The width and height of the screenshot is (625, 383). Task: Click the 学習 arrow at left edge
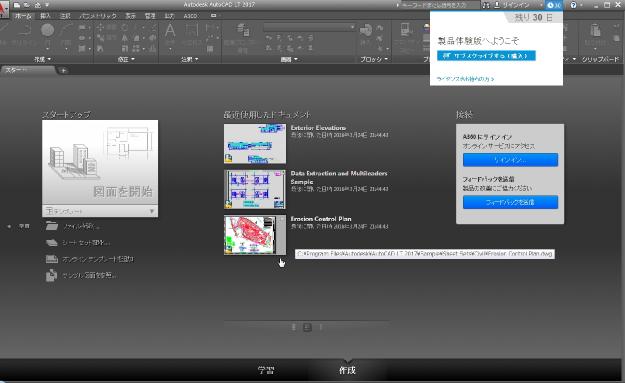click(9, 226)
